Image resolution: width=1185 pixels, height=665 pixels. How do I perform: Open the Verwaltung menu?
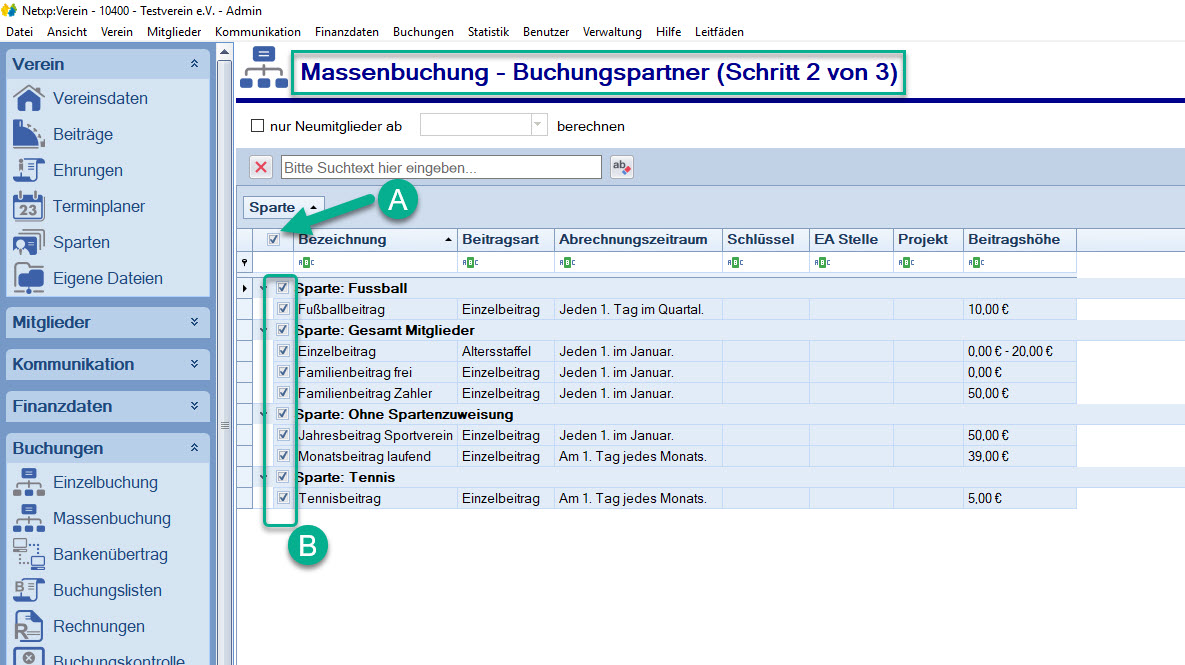[x=612, y=32]
